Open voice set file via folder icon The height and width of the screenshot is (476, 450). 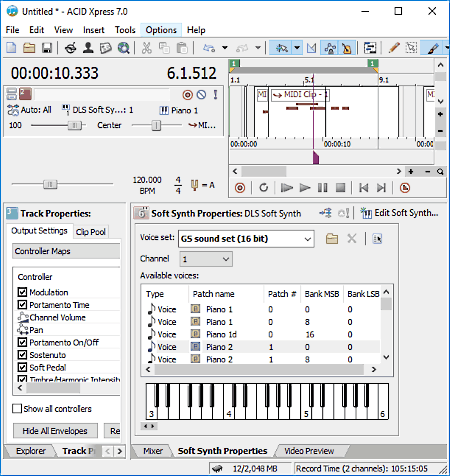(x=332, y=239)
